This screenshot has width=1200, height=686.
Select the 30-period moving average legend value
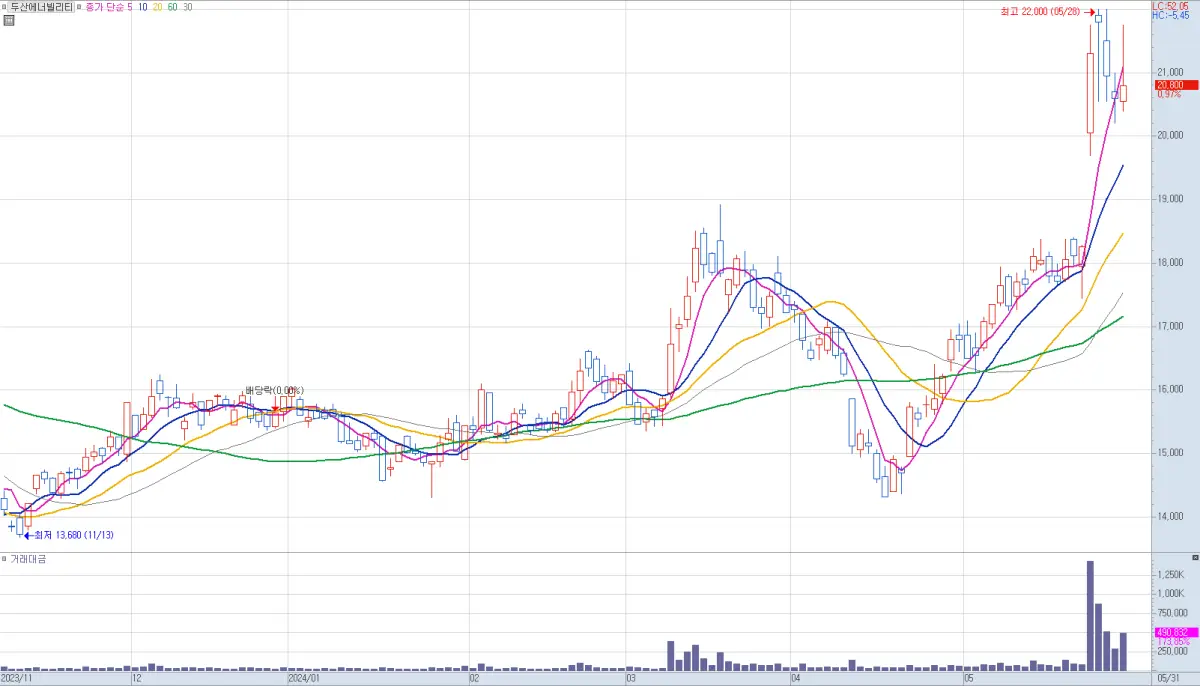pos(188,6)
